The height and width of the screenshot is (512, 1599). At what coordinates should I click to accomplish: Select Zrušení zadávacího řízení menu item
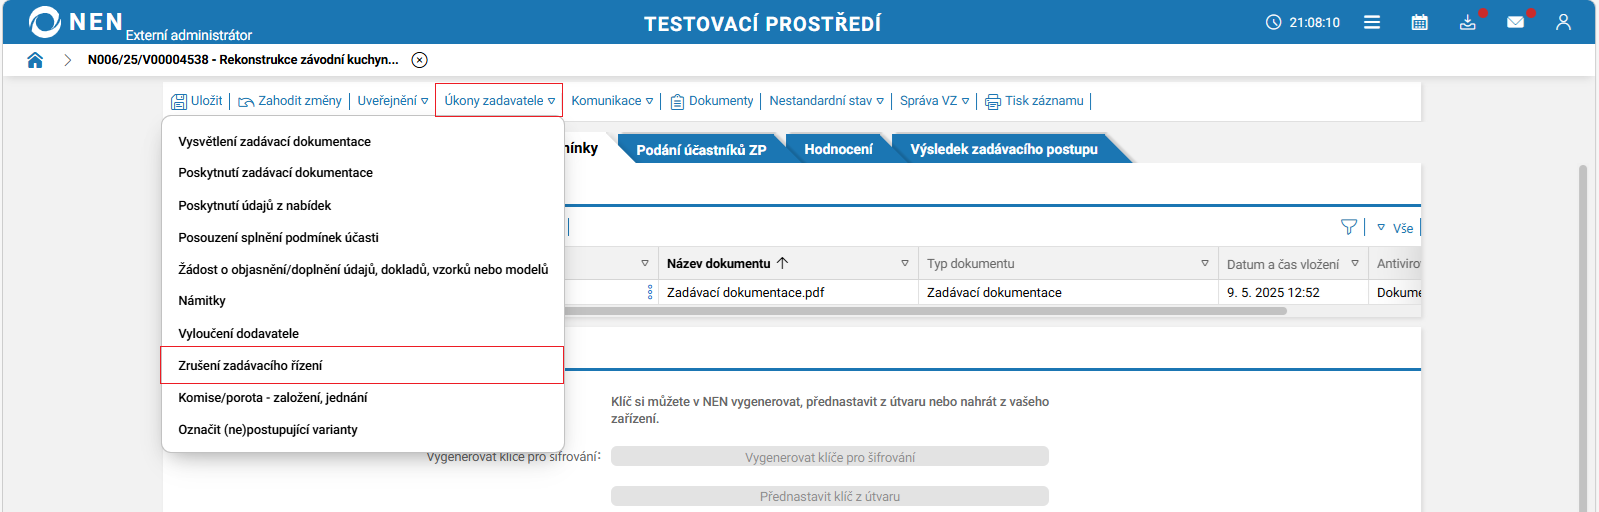pyautogui.click(x=362, y=365)
